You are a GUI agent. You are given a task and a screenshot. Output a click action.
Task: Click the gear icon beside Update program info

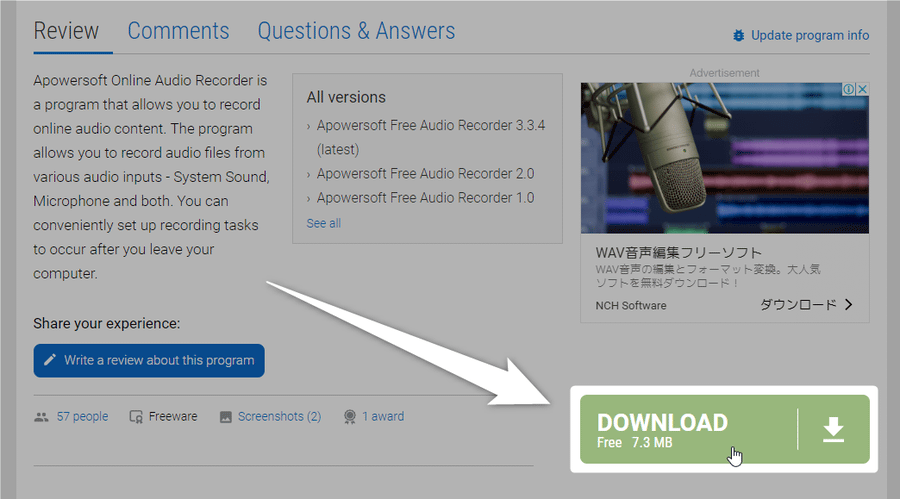point(739,36)
